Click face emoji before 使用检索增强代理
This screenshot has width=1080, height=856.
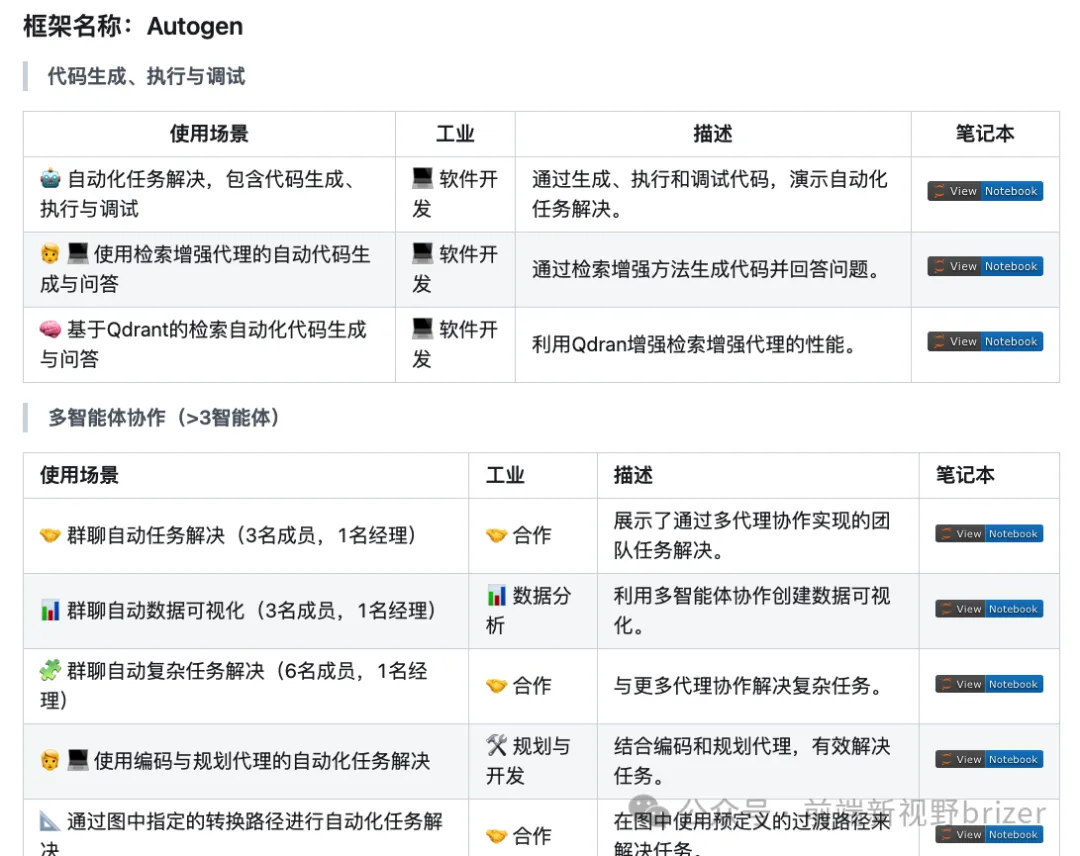(x=50, y=254)
